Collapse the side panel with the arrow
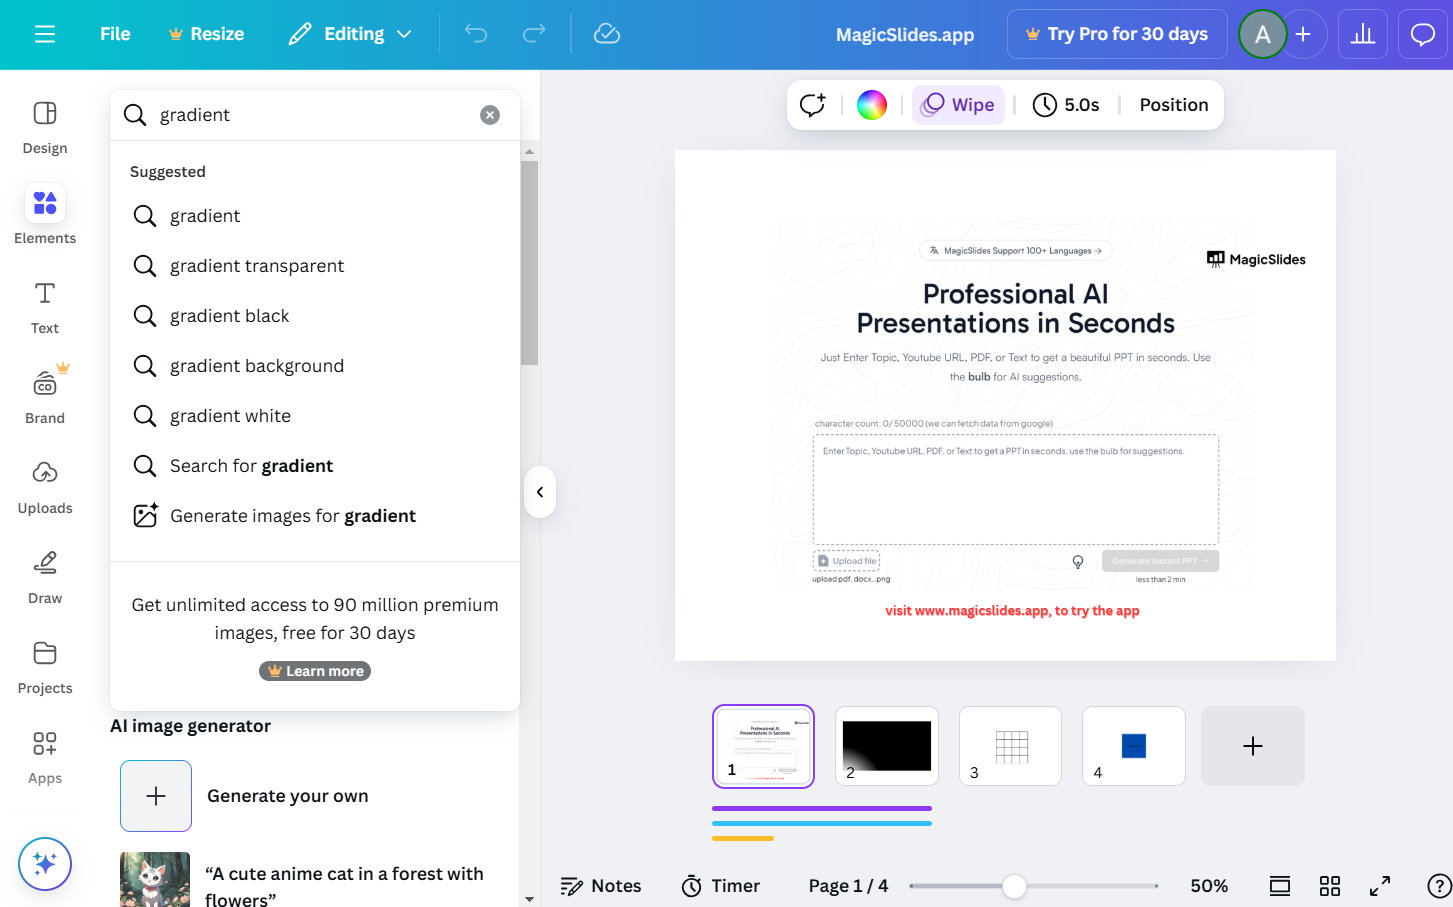 pos(540,492)
